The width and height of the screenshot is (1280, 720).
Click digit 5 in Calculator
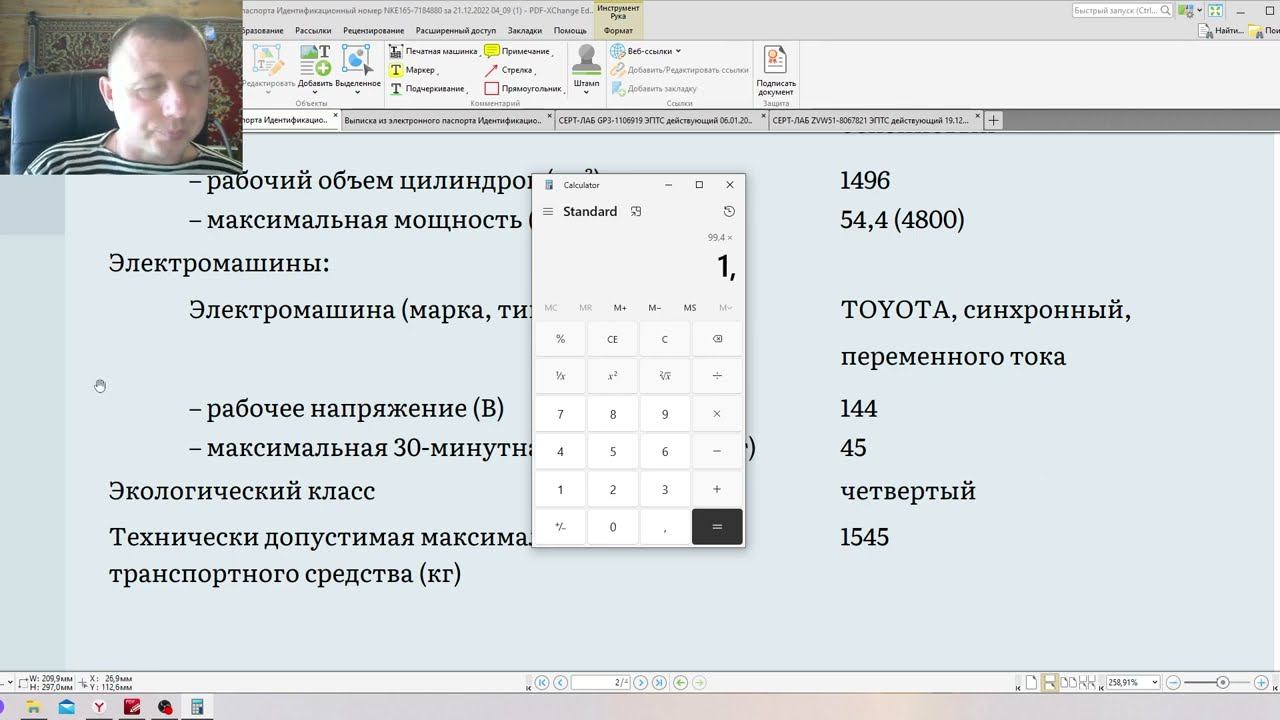pos(613,452)
